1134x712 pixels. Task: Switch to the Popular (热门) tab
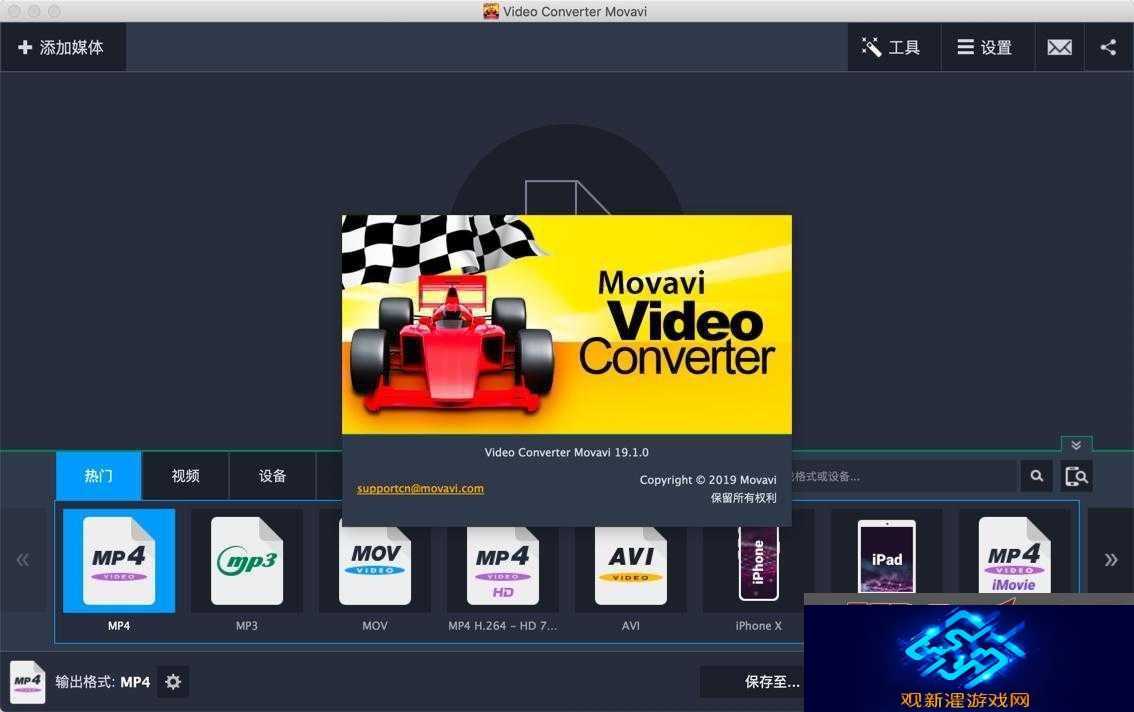point(98,475)
